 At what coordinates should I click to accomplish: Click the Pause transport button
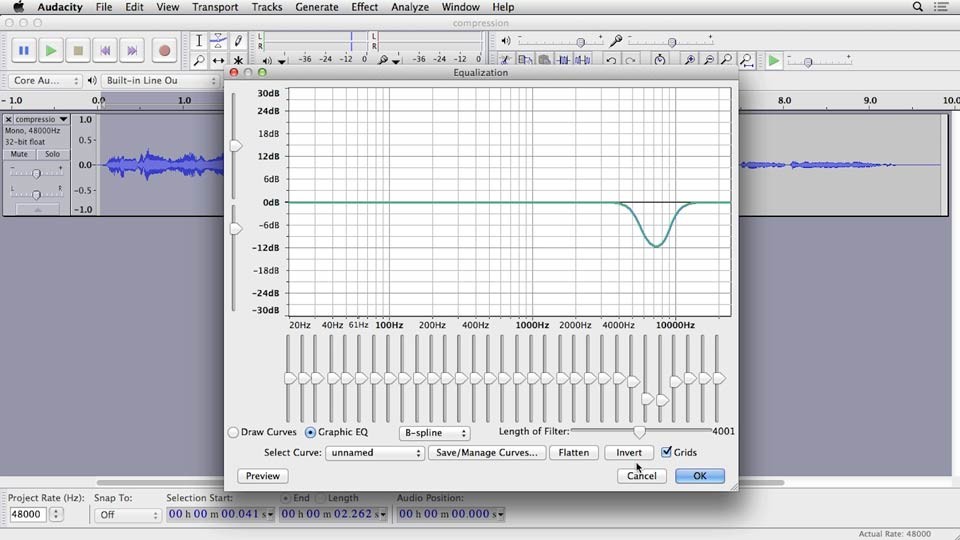click(x=24, y=51)
